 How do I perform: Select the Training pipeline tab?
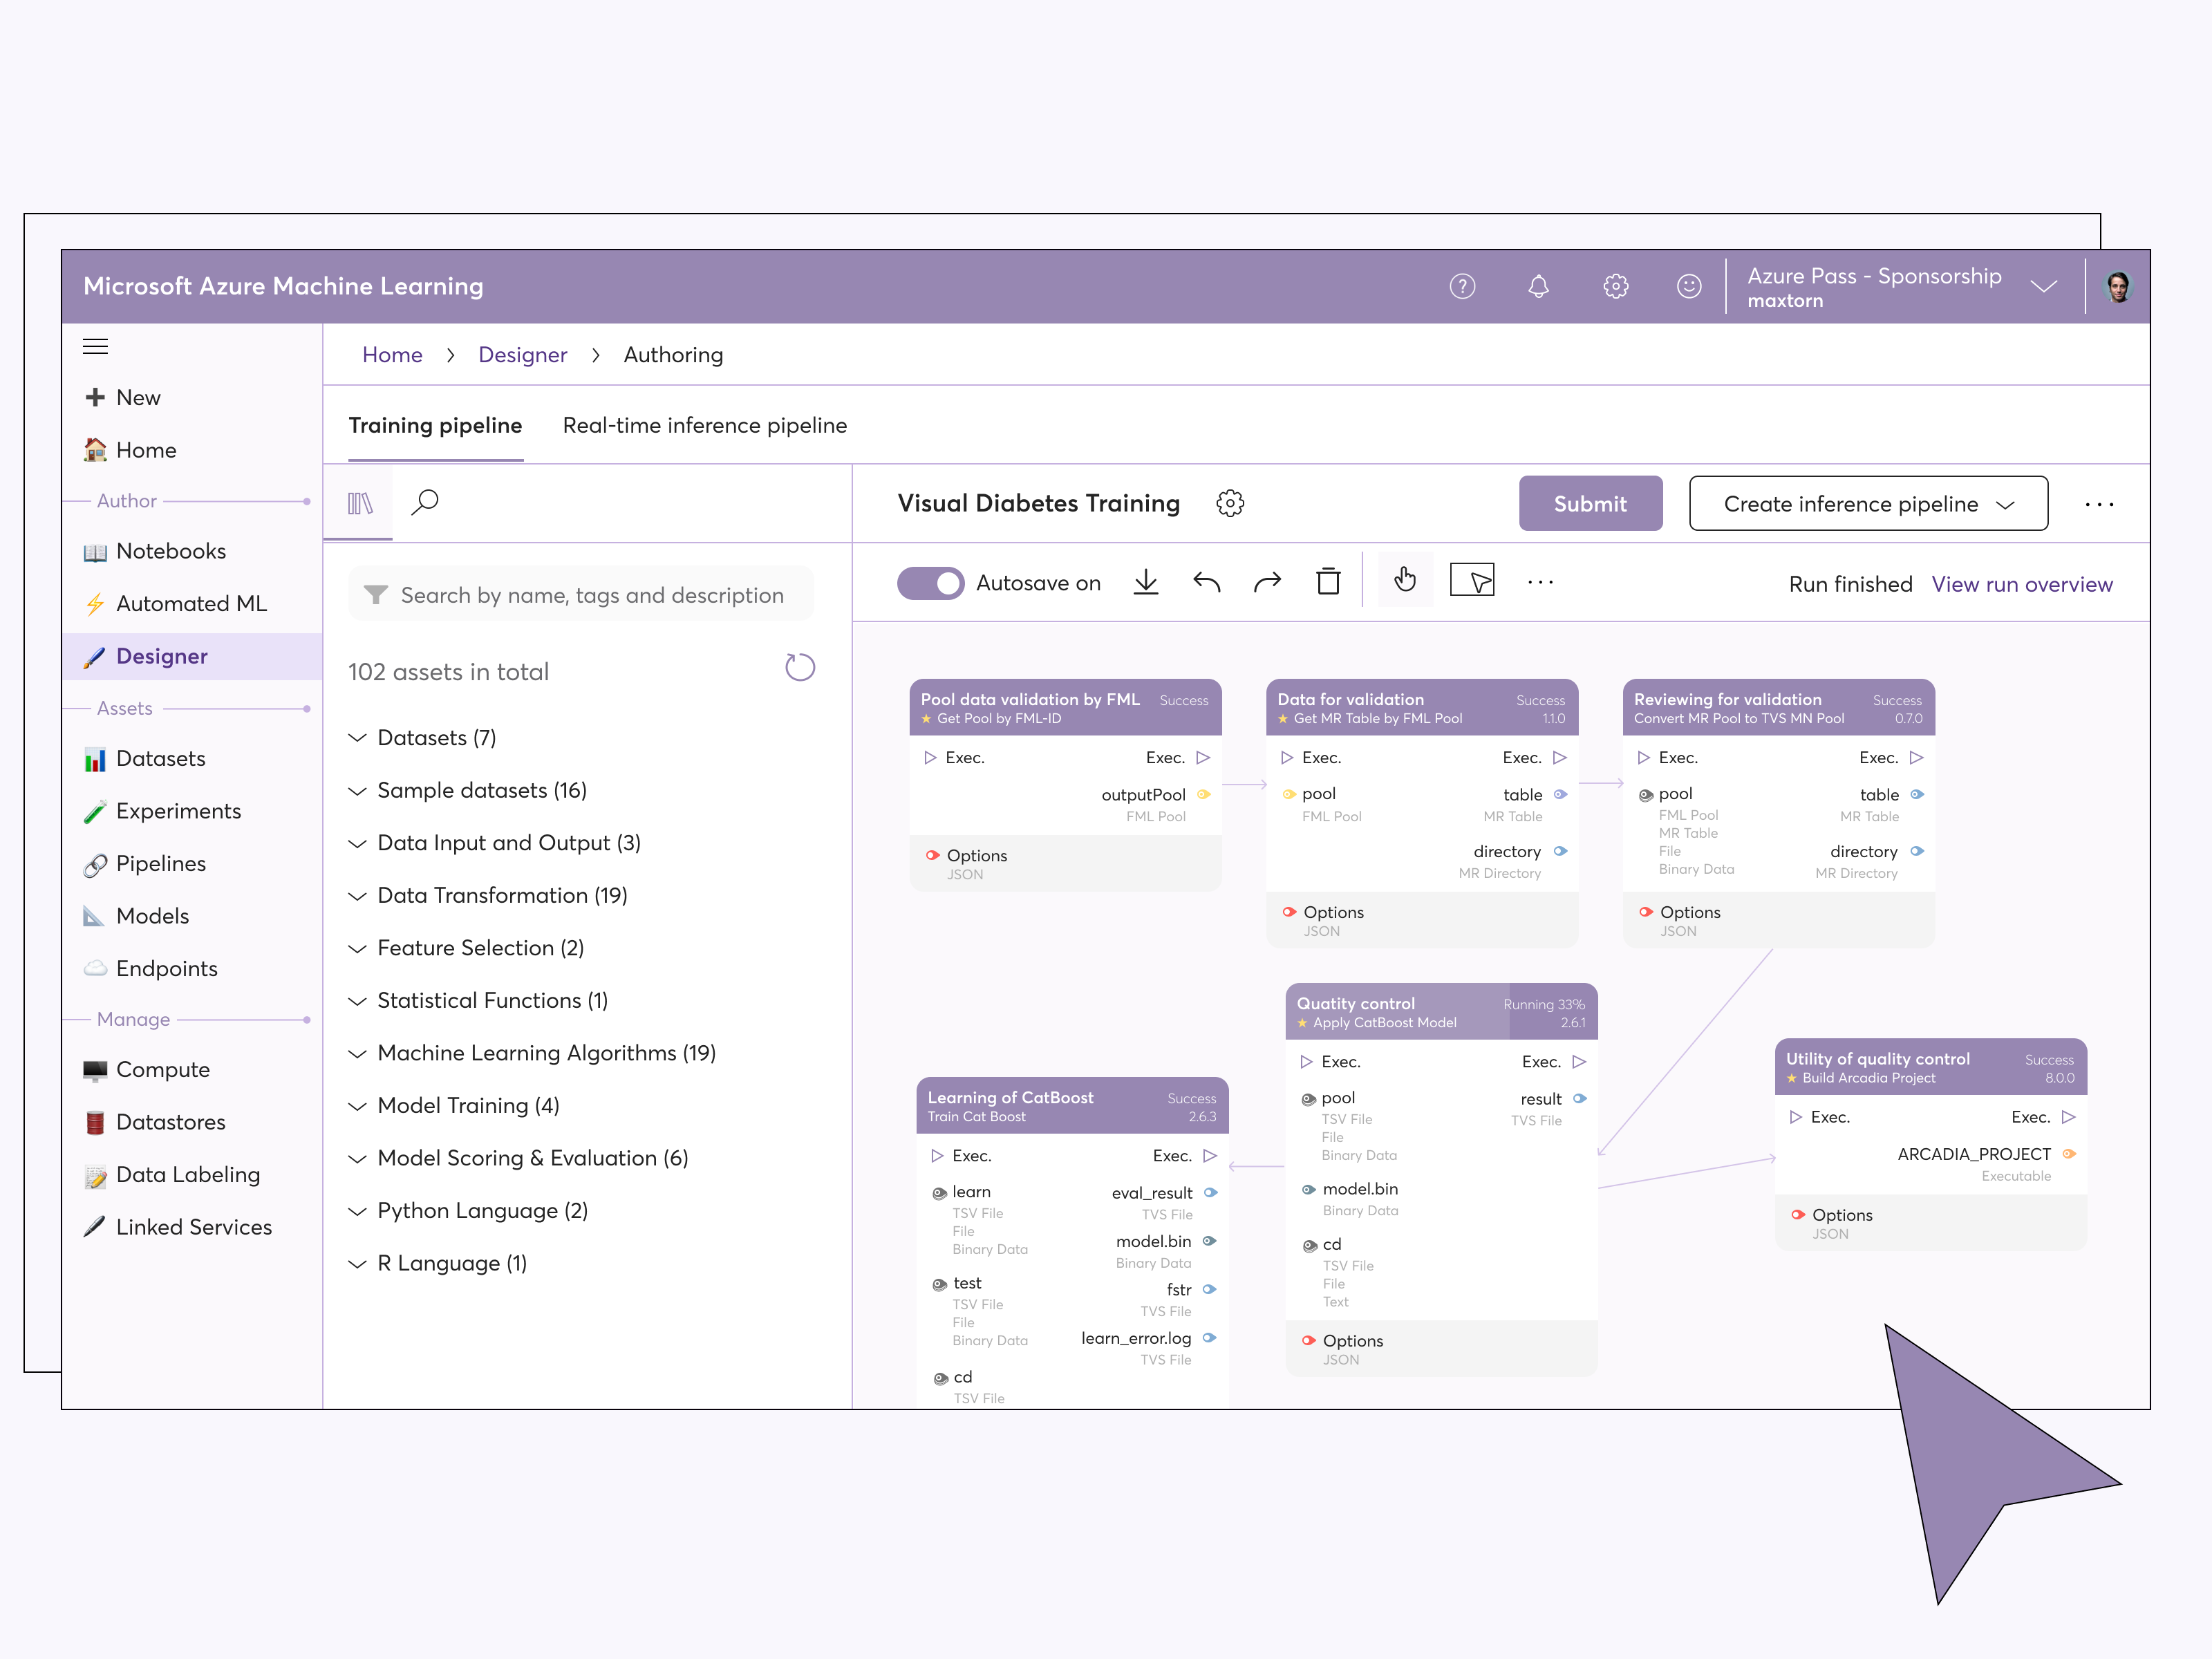(435, 426)
